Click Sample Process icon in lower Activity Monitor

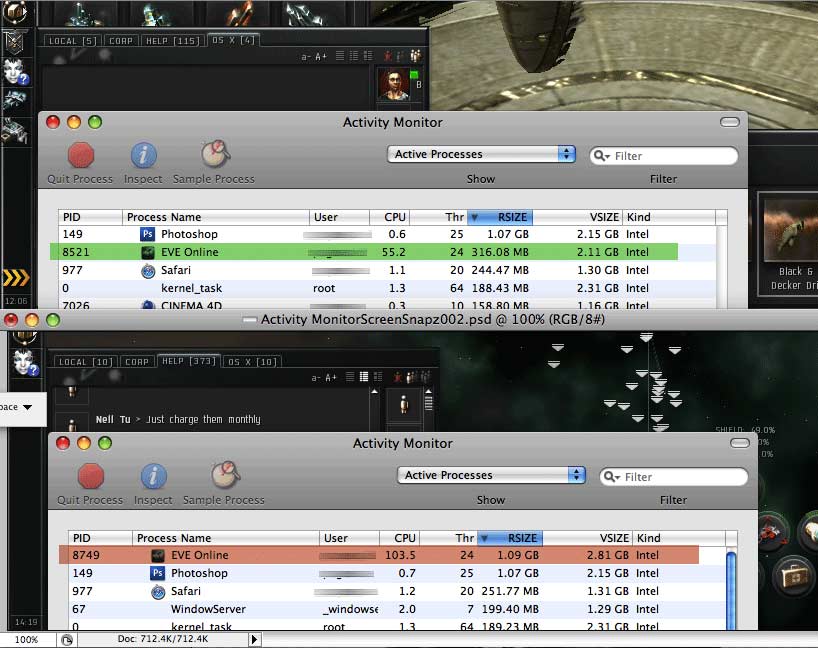225,475
